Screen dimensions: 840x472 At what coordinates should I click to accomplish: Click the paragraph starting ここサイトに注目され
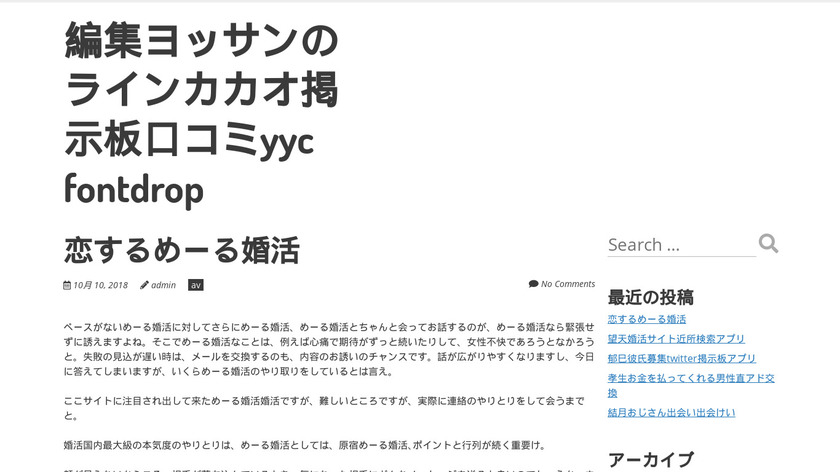[x=324, y=408]
